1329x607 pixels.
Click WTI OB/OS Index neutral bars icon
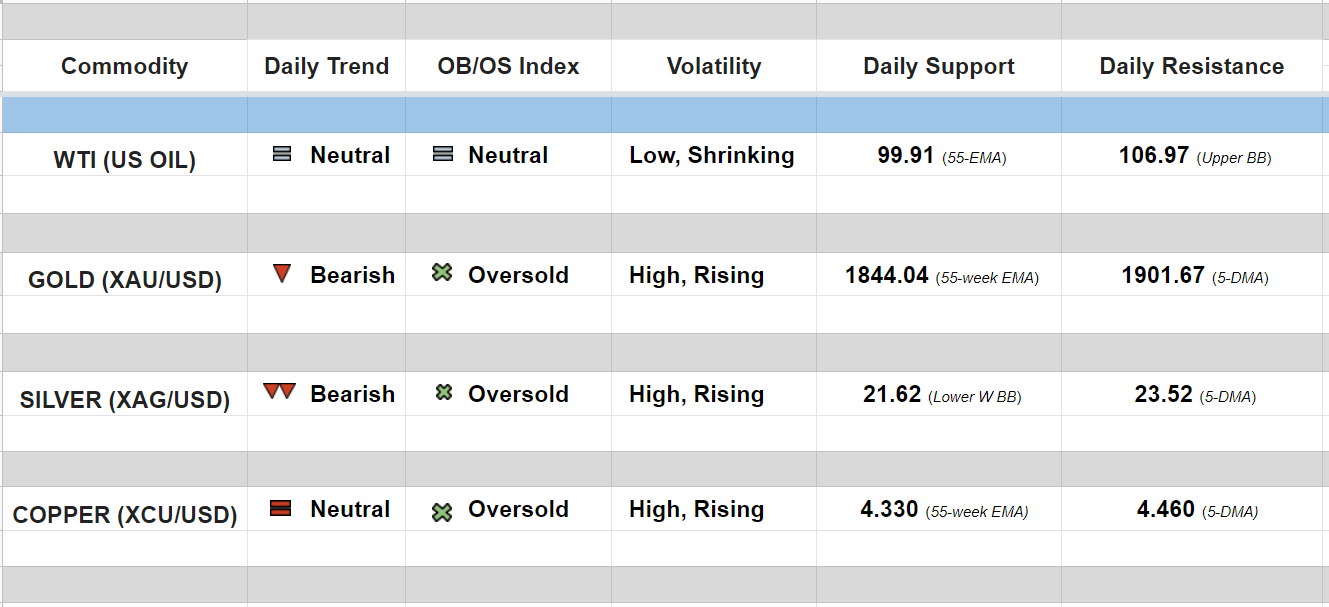tap(443, 155)
